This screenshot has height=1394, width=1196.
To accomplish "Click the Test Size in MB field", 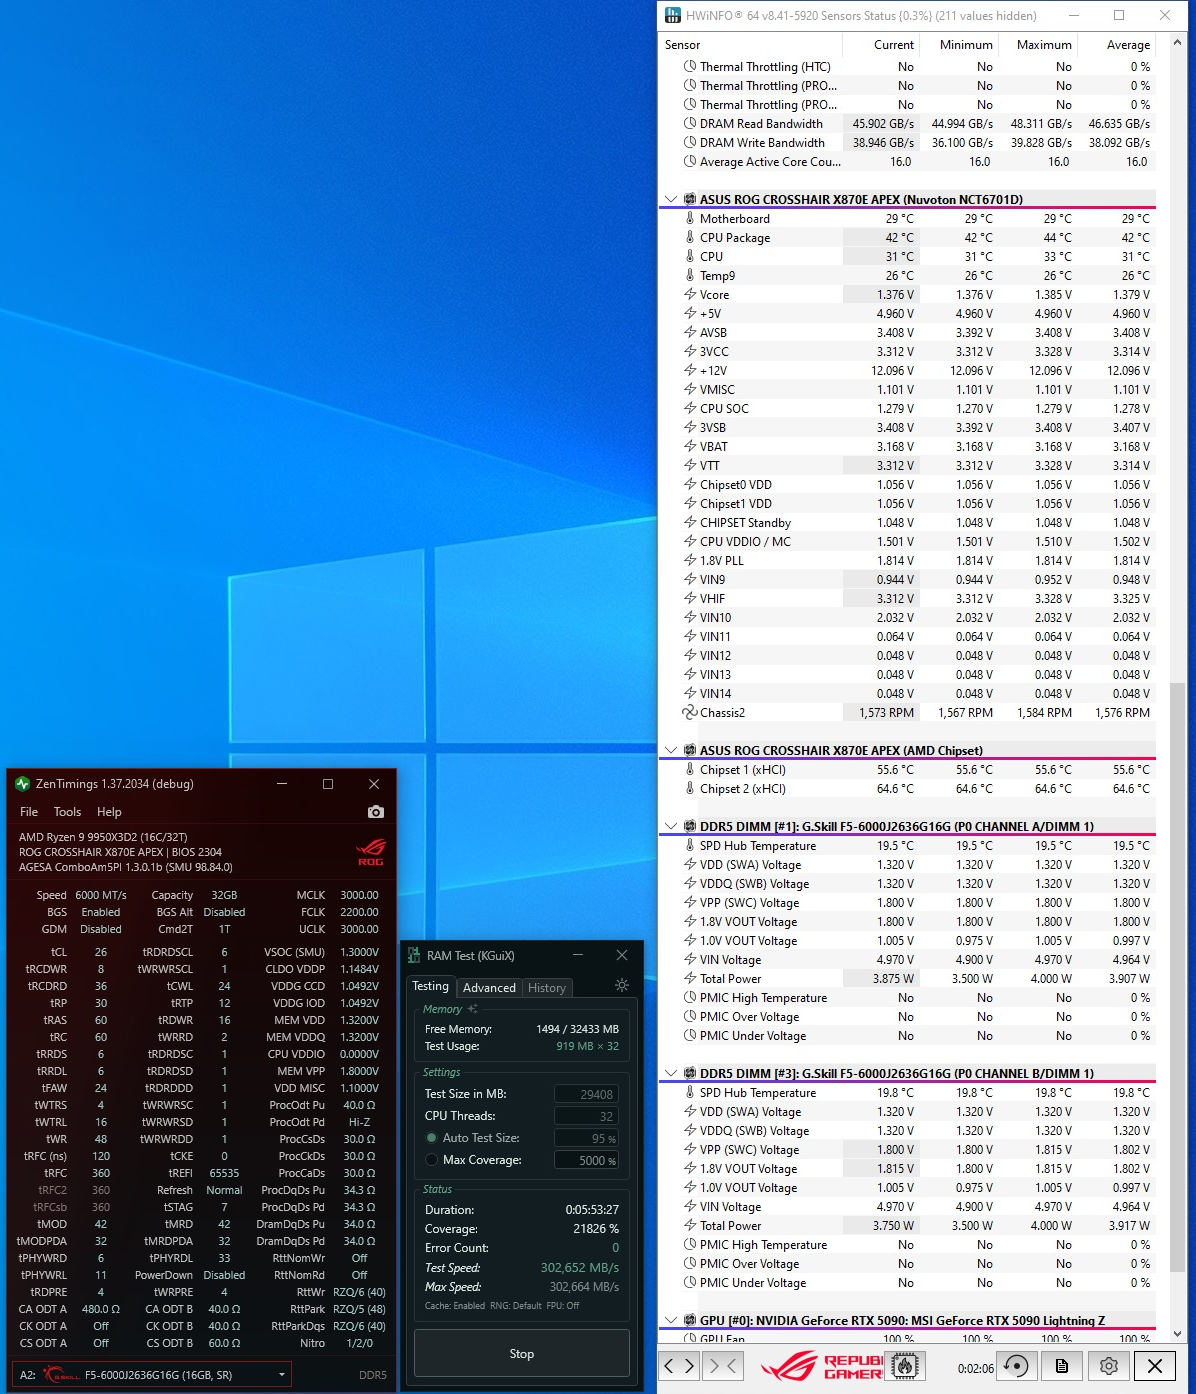I will pyautogui.click(x=587, y=1094).
